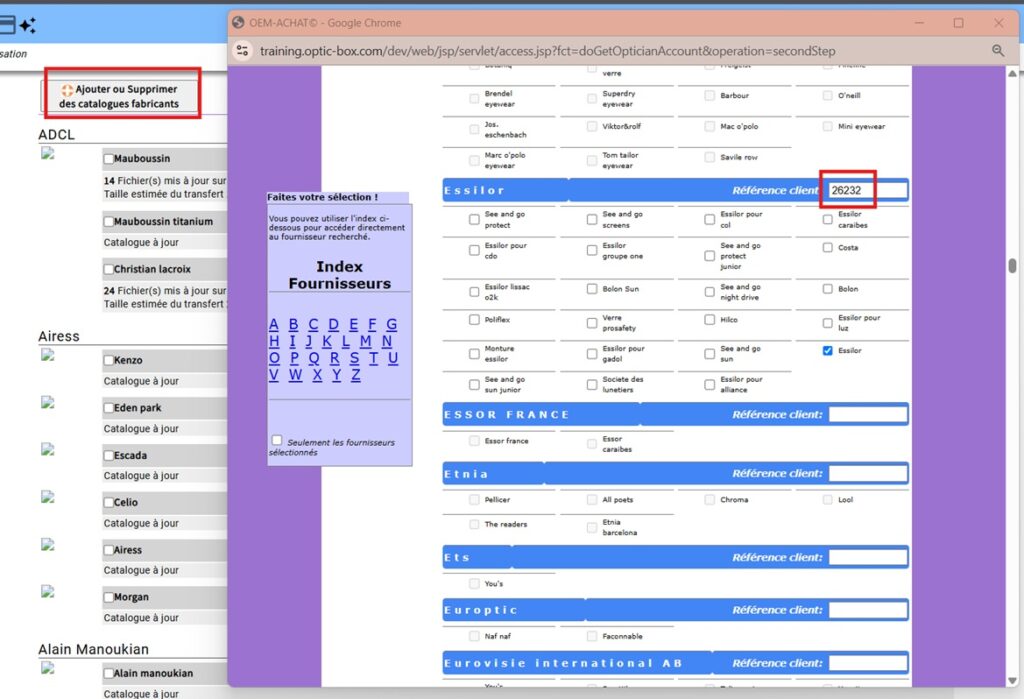Click Ajouter ou Supprimer des catalogues fabricants
The height and width of the screenshot is (699, 1024).
click(120, 96)
